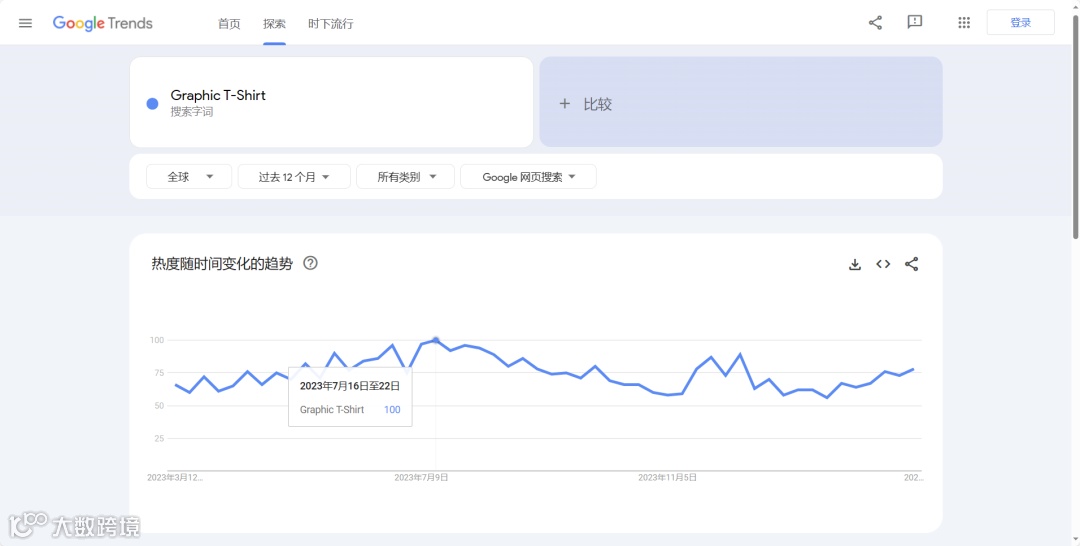Switch to the 时下流行 tab

331,24
